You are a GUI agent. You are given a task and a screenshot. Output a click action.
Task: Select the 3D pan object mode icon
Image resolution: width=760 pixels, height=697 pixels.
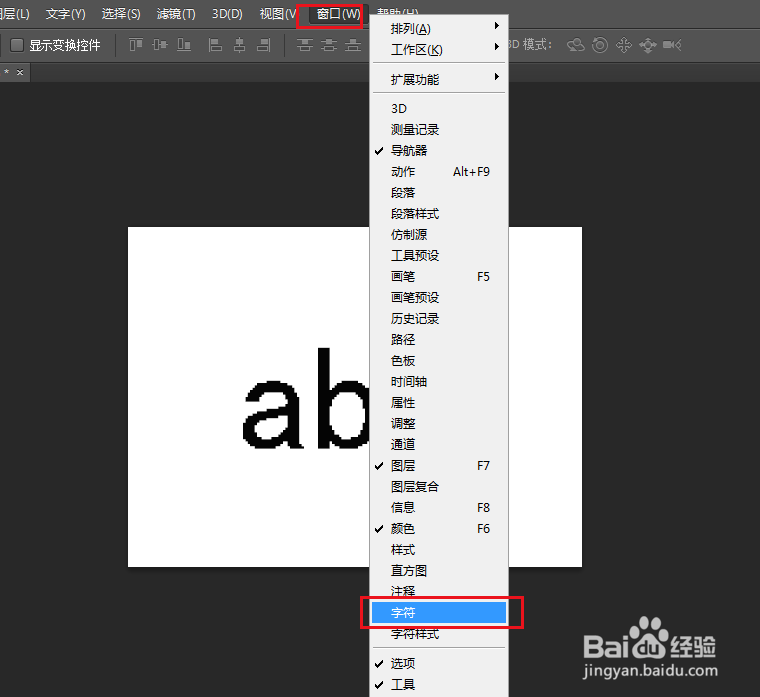(x=624, y=45)
